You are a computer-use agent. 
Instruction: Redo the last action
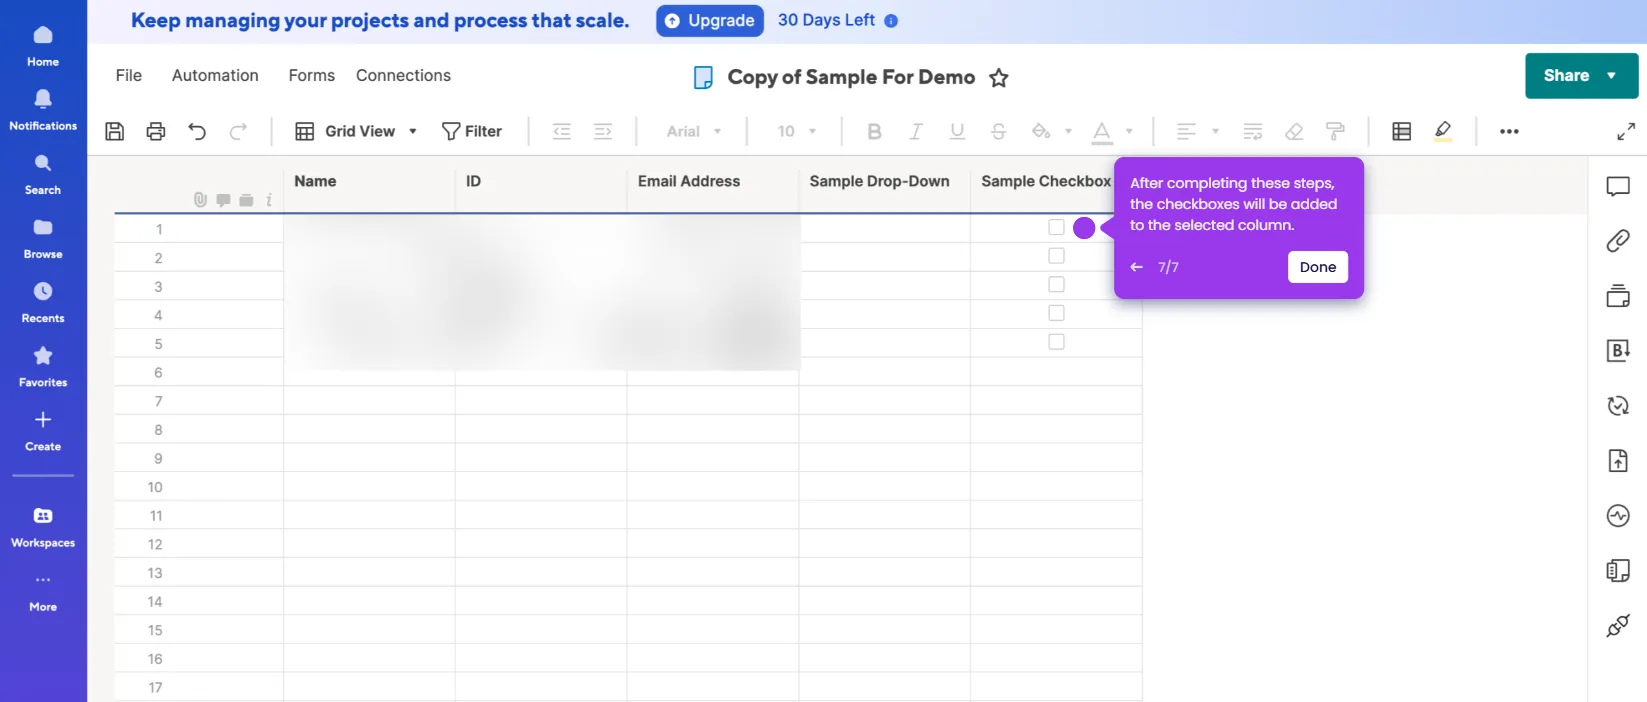pos(238,131)
